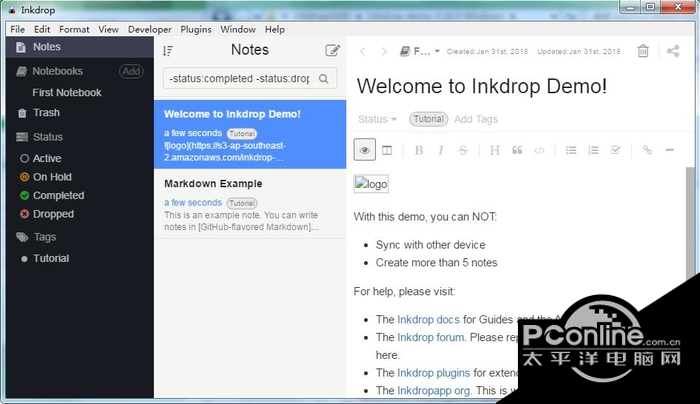This screenshot has height=404, width=700.
Task: Toggle preview mode eye button
Action: [365, 150]
